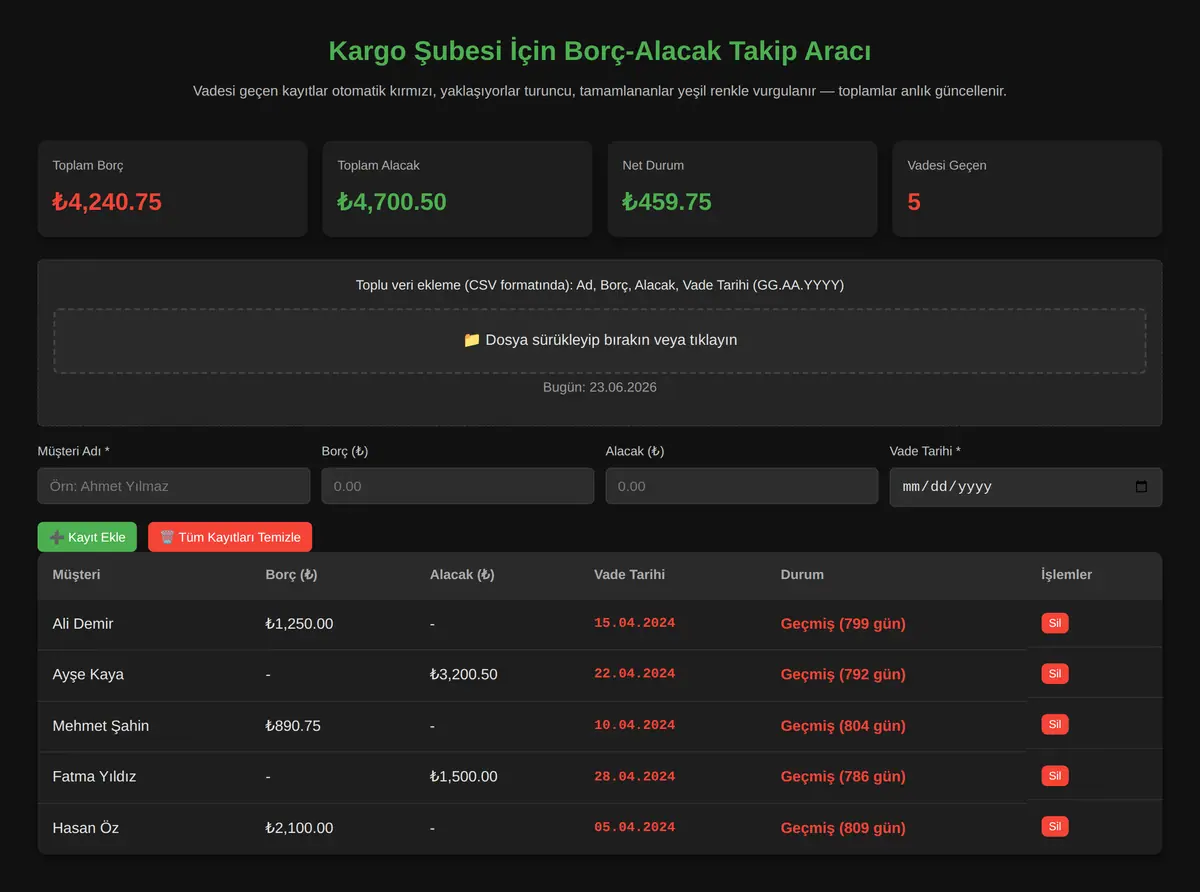Click the CSV file drop zone
The width and height of the screenshot is (1200, 892).
(x=600, y=340)
